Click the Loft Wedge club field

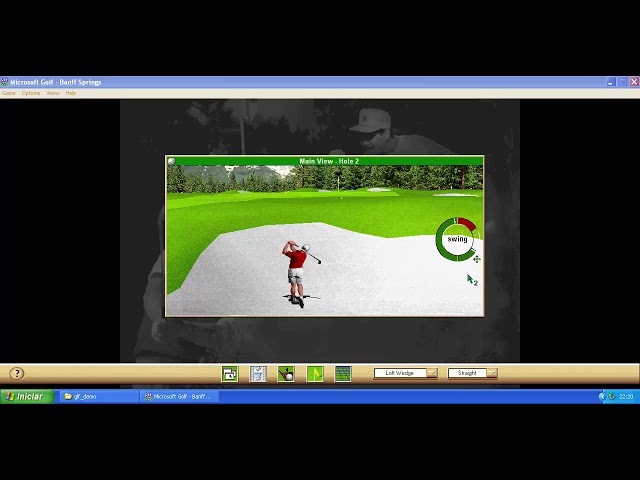[400, 373]
